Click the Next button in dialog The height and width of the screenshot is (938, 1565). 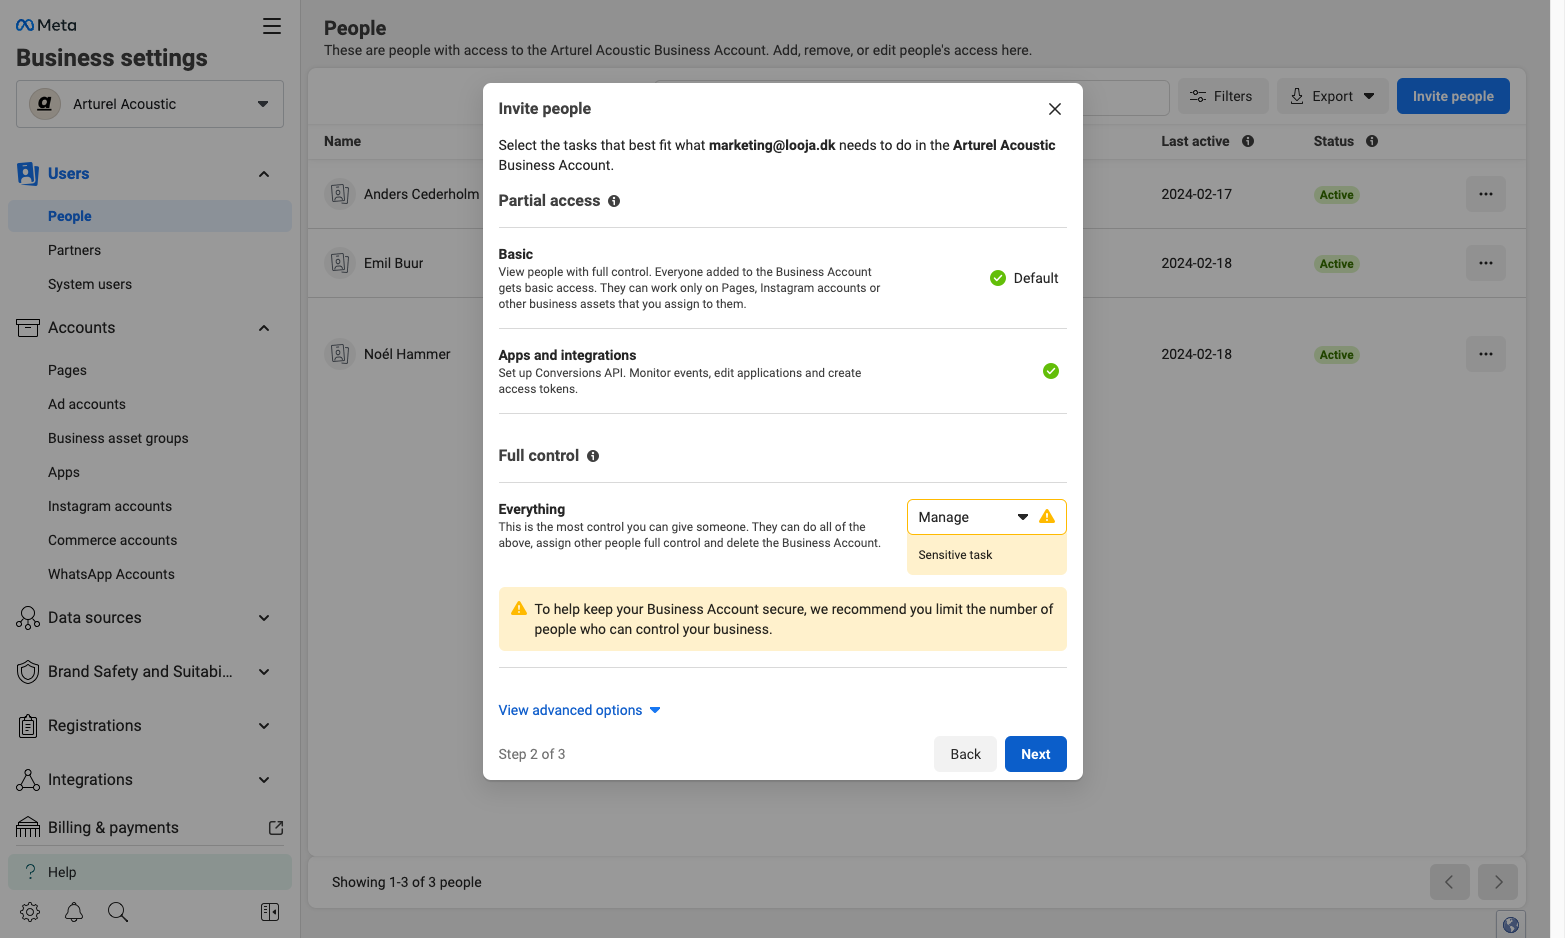[1036, 754]
